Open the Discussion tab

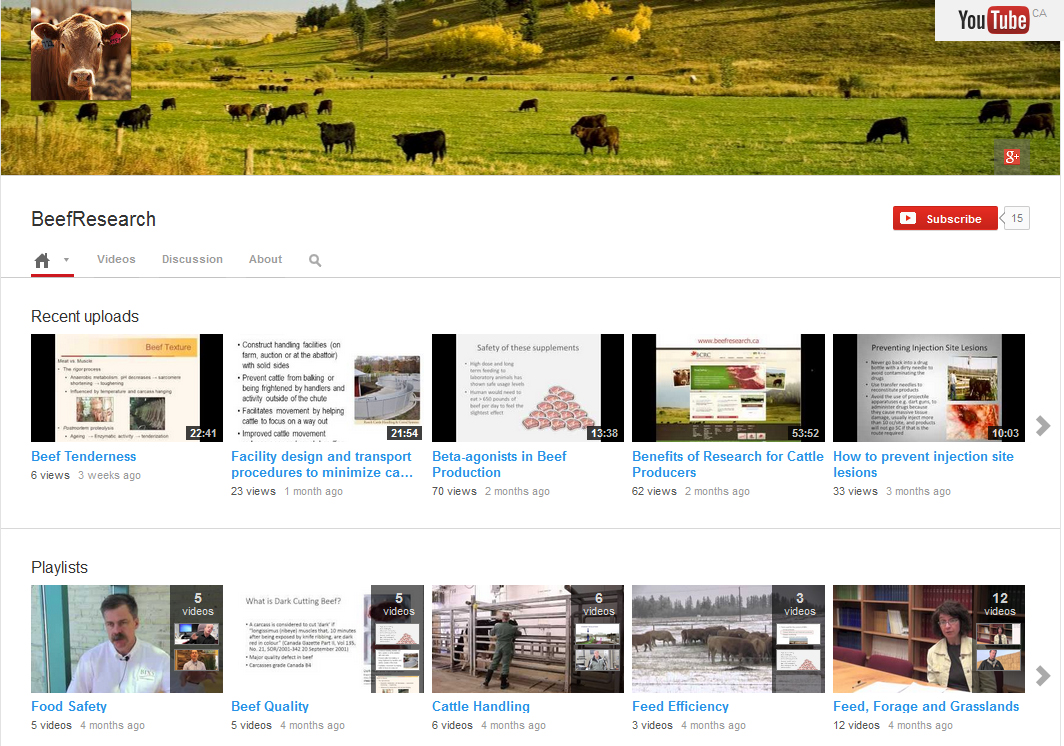click(192, 258)
